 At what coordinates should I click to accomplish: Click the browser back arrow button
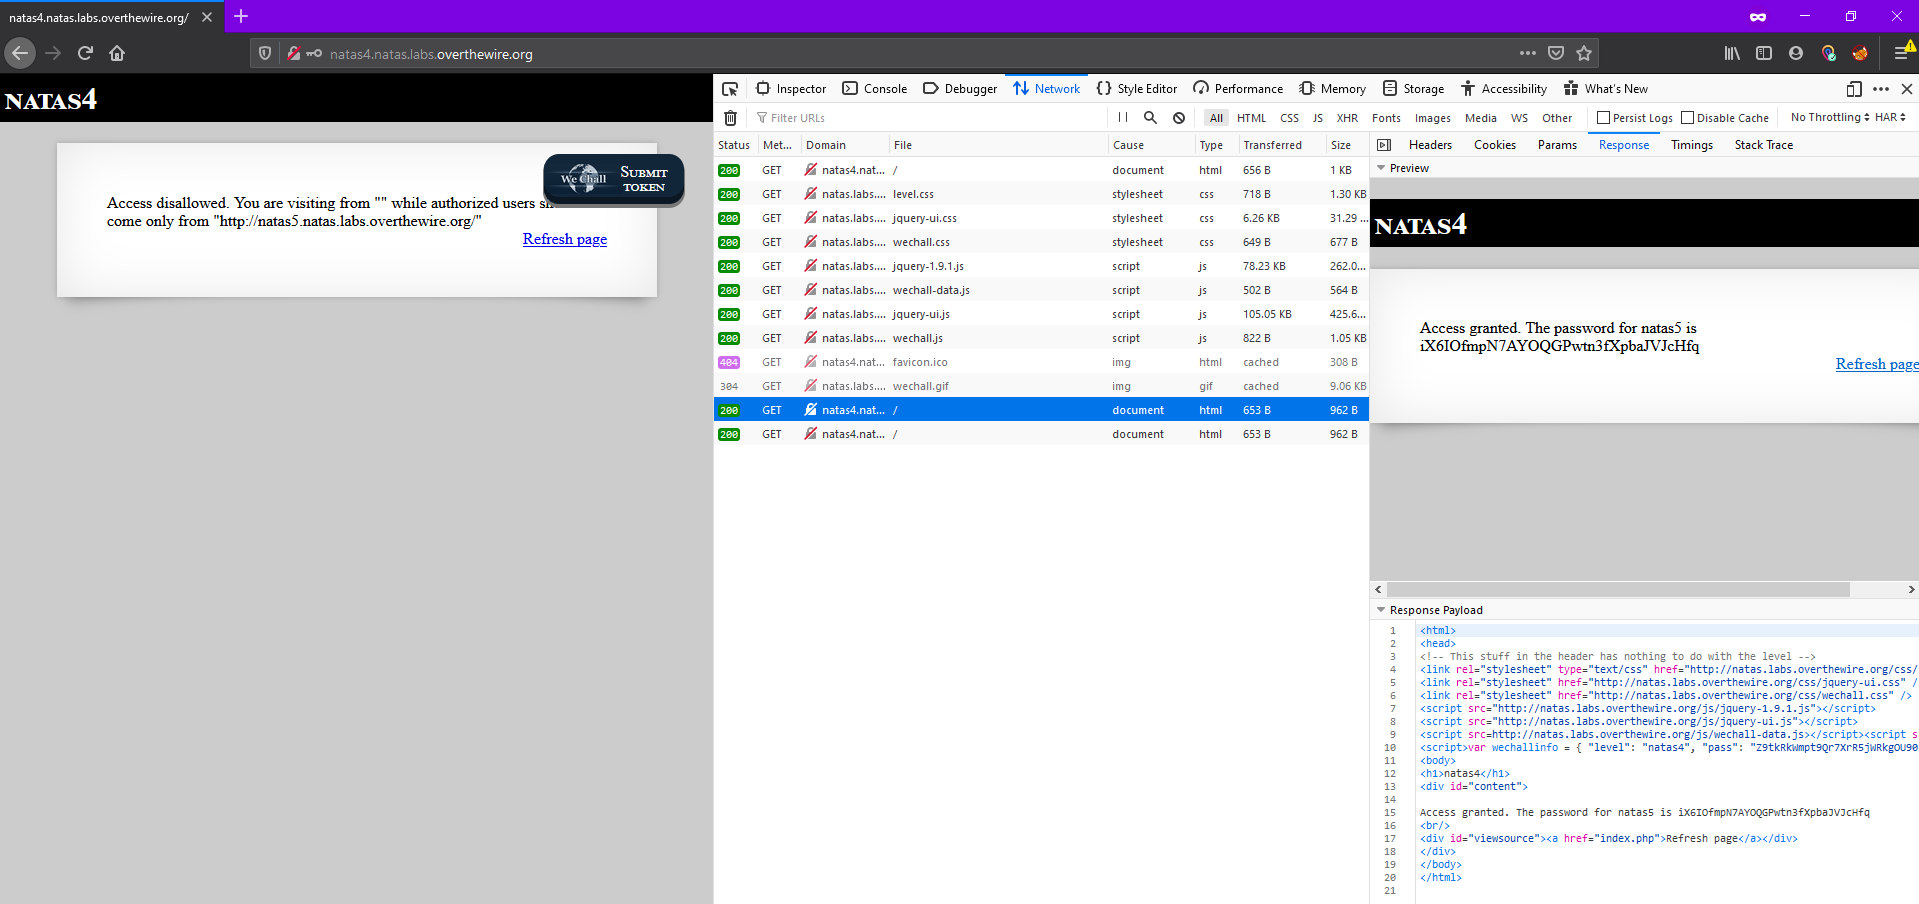coord(20,53)
